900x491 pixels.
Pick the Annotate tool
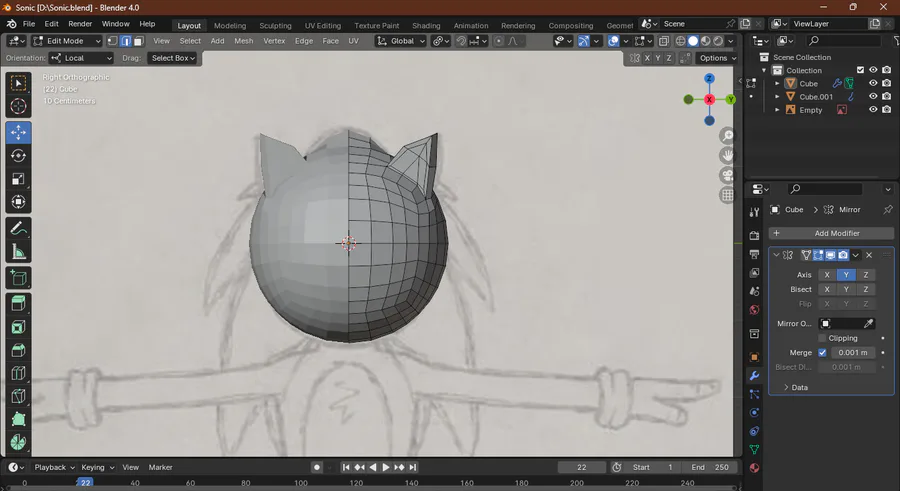(18, 229)
